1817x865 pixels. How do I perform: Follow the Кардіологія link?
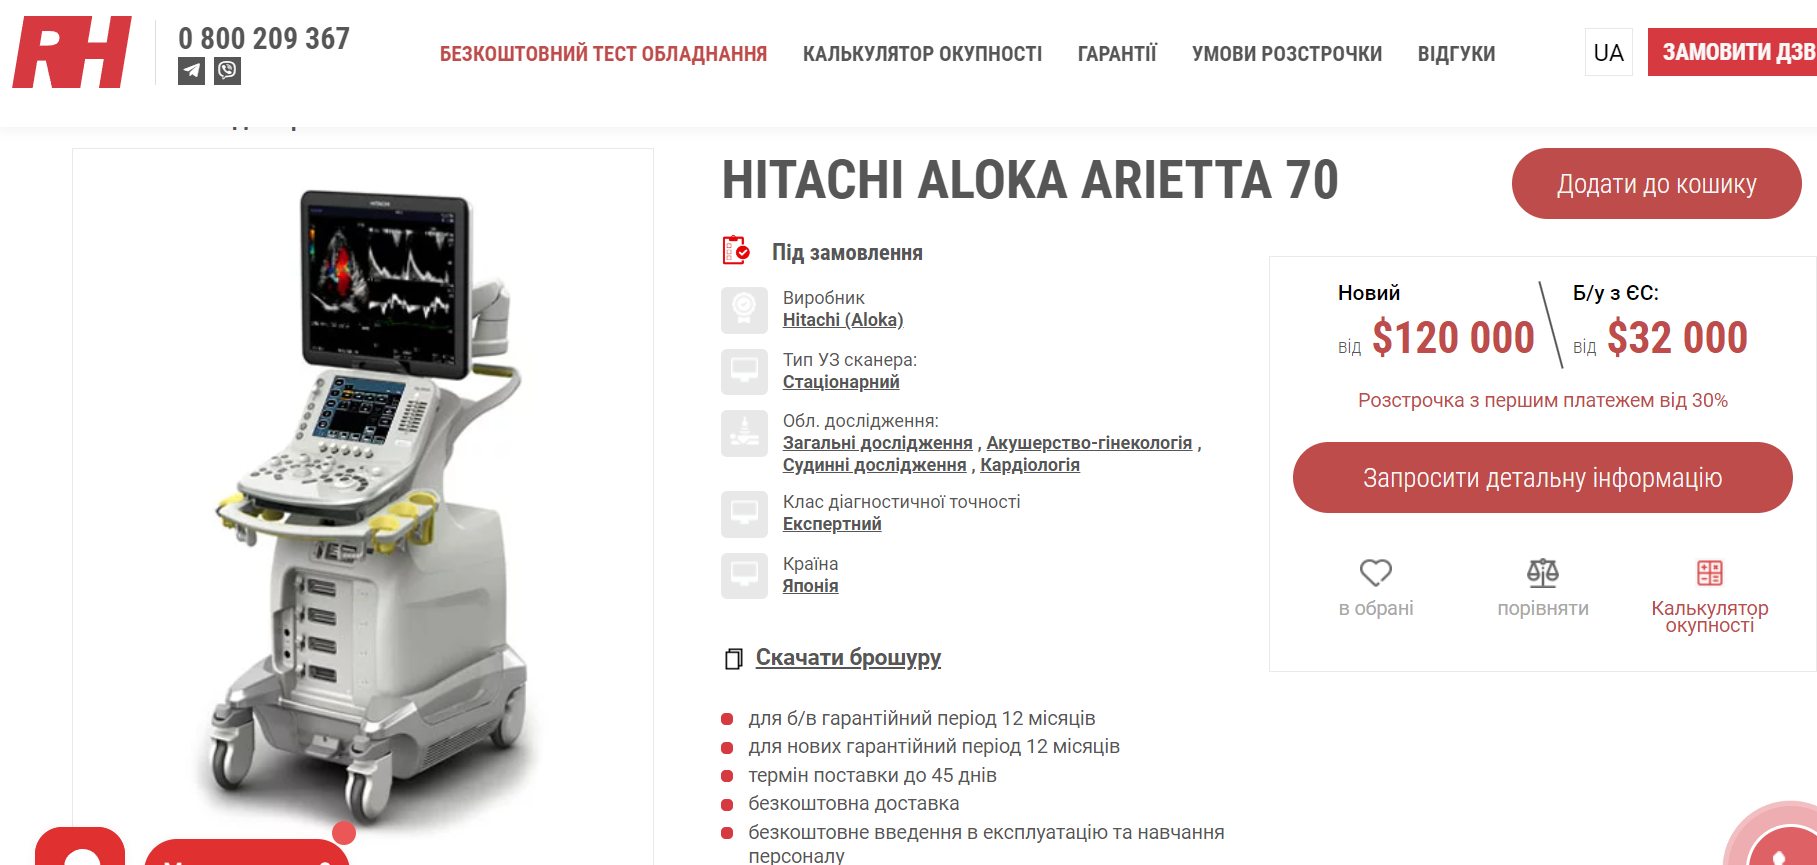[1030, 465]
